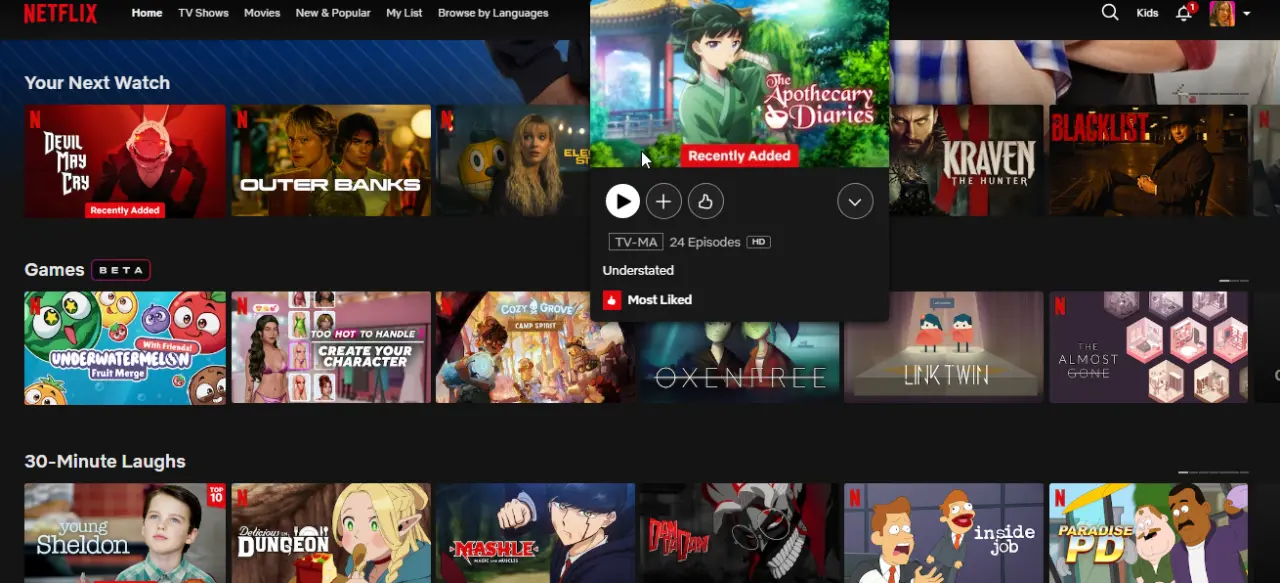Open Too Hot to Handle game
Image resolution: width=1280 pixels, height=583 pixels.
coord(331,347)
